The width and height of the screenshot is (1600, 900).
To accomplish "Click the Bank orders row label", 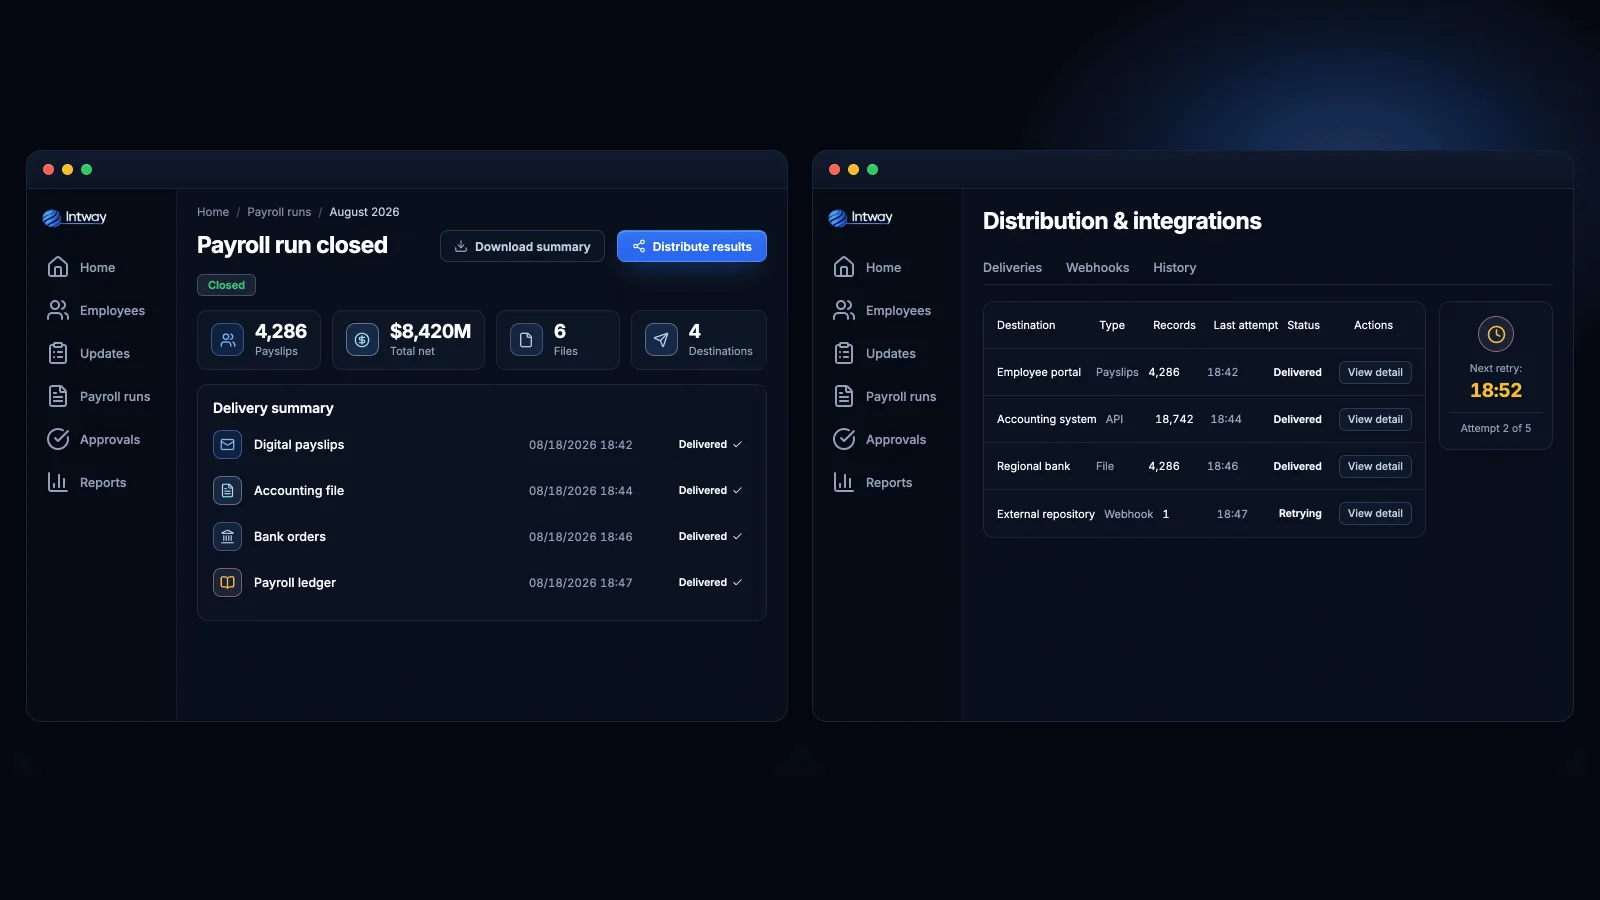I will pyautogui.click(x=290, y=536).
